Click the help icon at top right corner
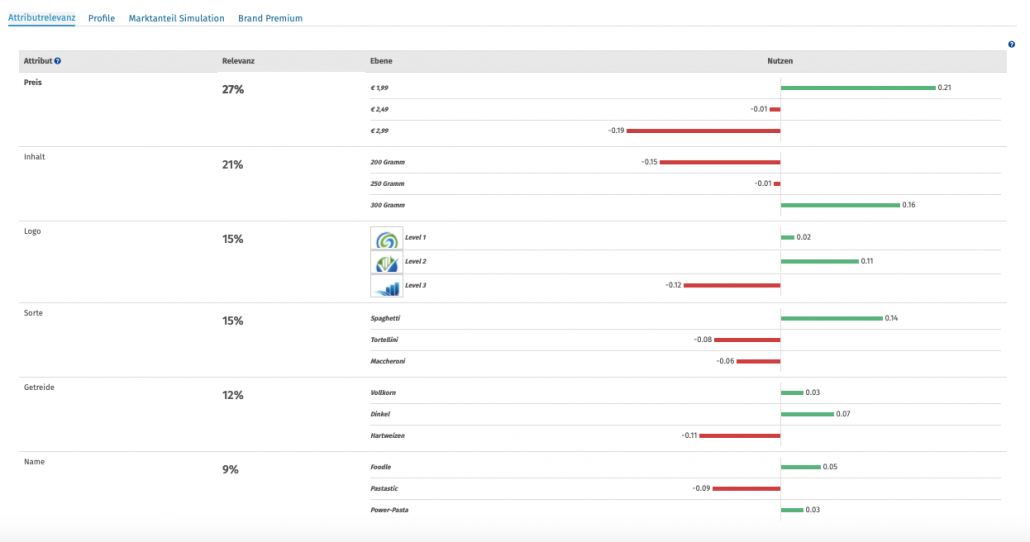Viewport: 1030px width, 542px height. tap(1011, 44)
